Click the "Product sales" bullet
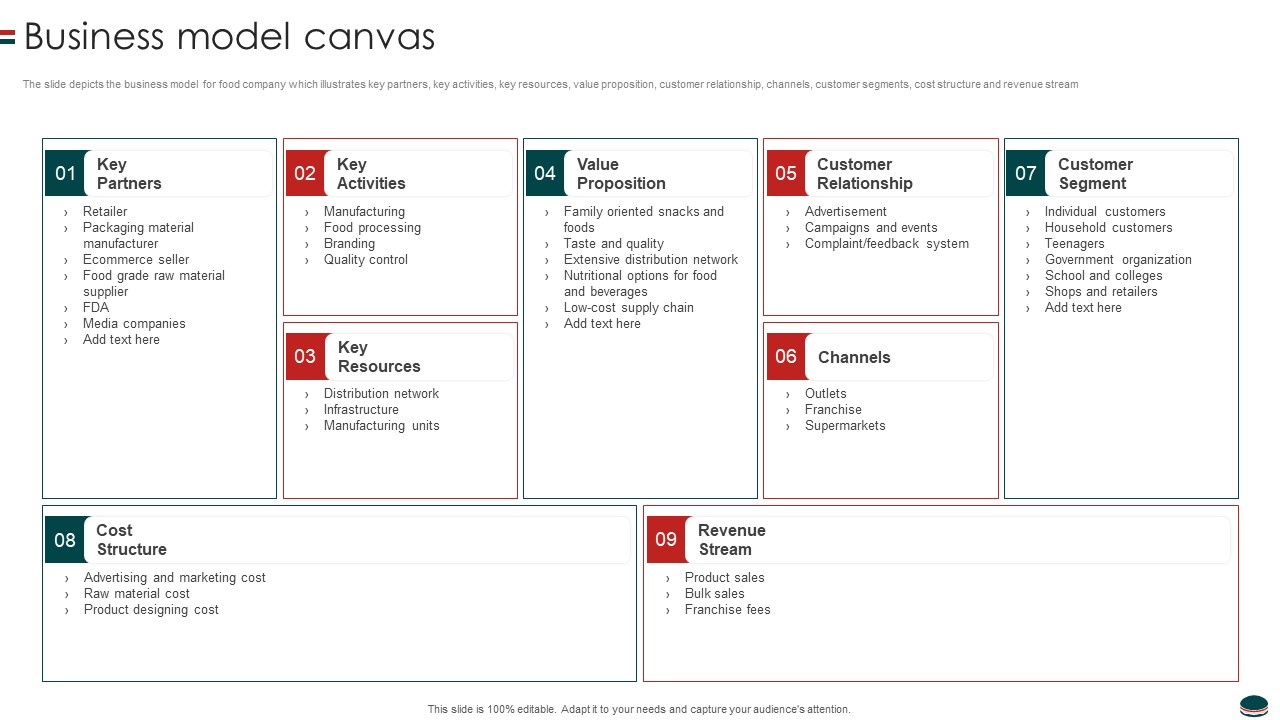This screenshot has width=1280, height=720. 724,578
